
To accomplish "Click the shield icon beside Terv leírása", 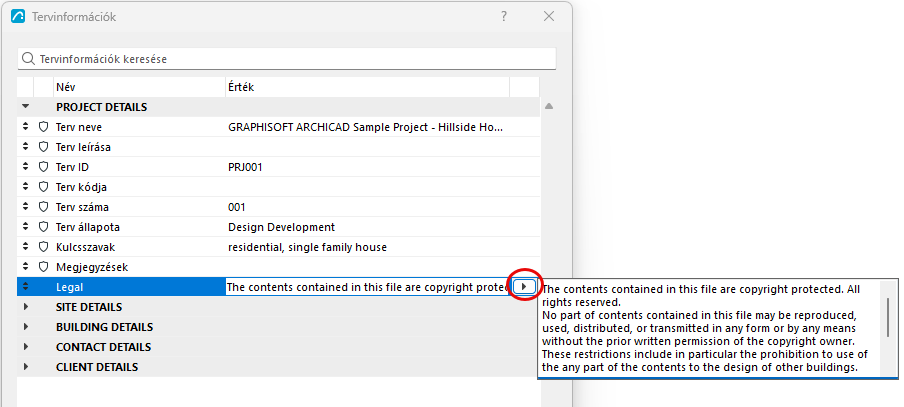I will (x=43, y=147).
